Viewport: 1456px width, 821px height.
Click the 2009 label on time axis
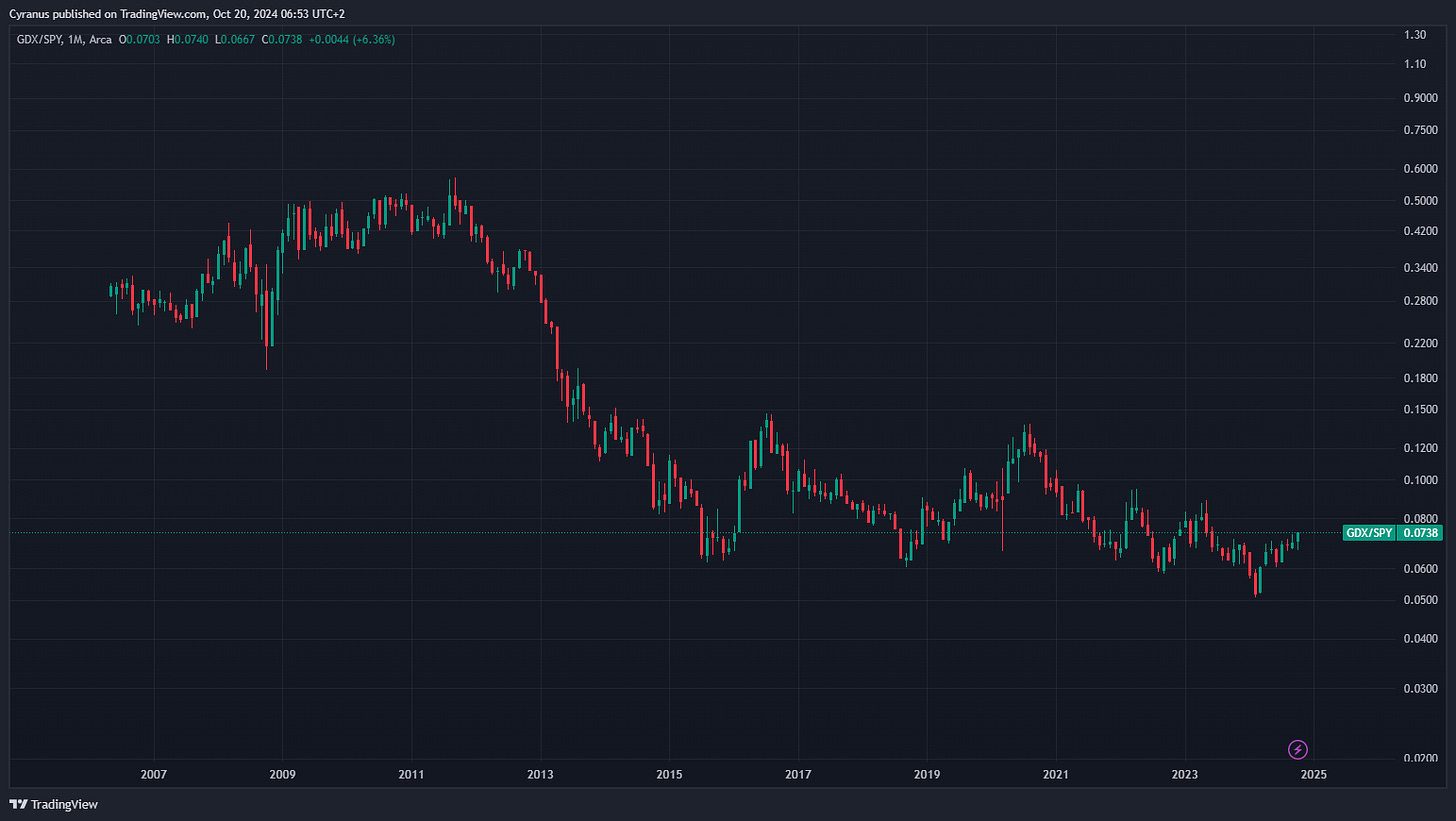tap(282, 774)
